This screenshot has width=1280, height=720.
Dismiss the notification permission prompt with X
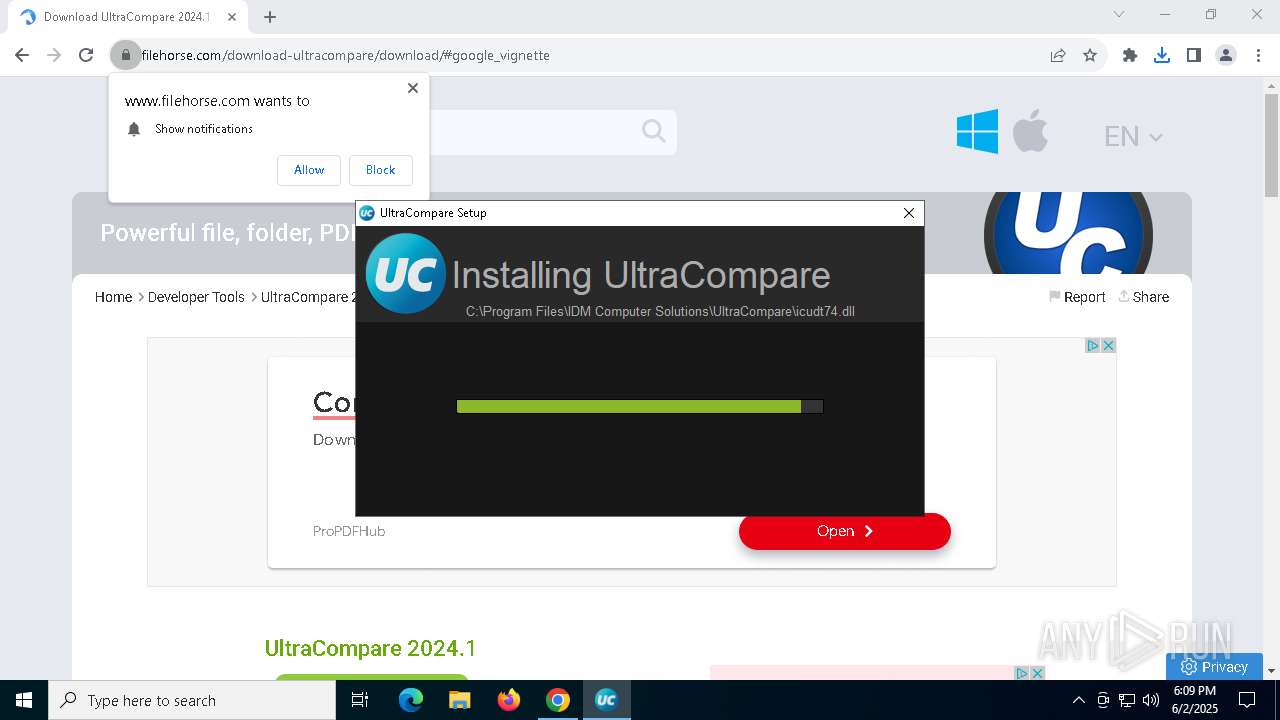tap(413, 88)
